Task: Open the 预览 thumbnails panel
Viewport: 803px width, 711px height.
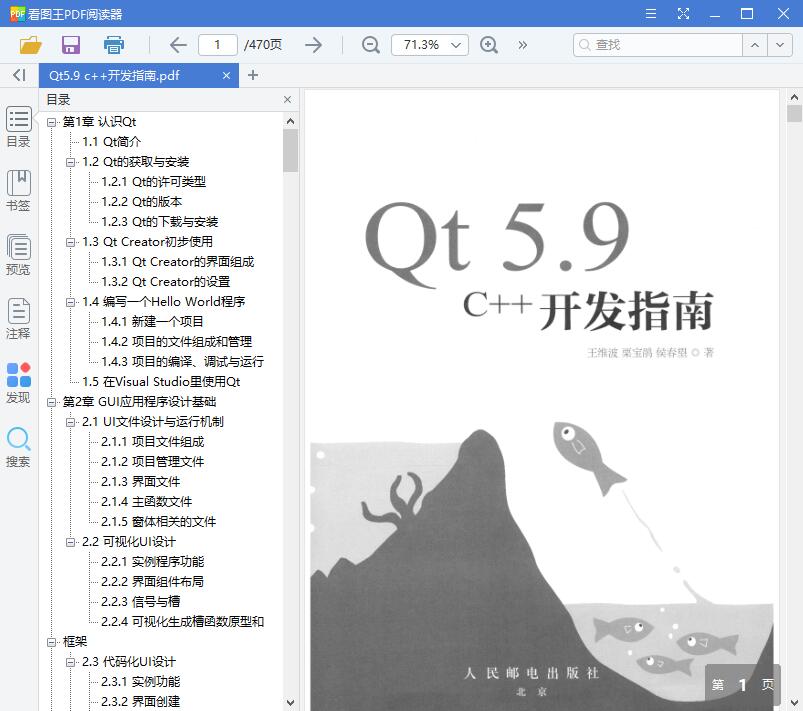Action: click(x=18, y=255)
